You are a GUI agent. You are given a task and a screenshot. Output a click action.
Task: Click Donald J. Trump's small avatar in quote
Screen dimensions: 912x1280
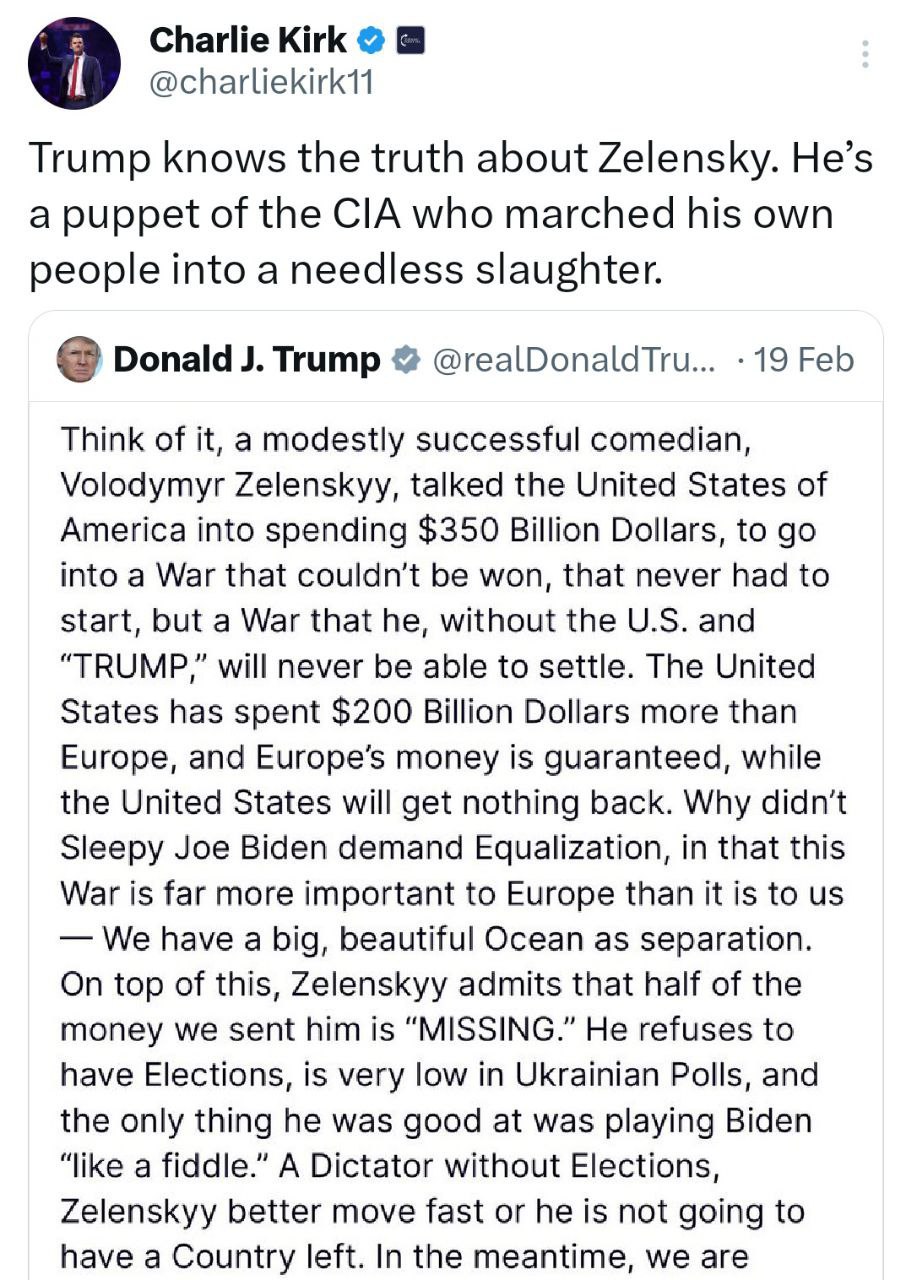pos(79,359)
